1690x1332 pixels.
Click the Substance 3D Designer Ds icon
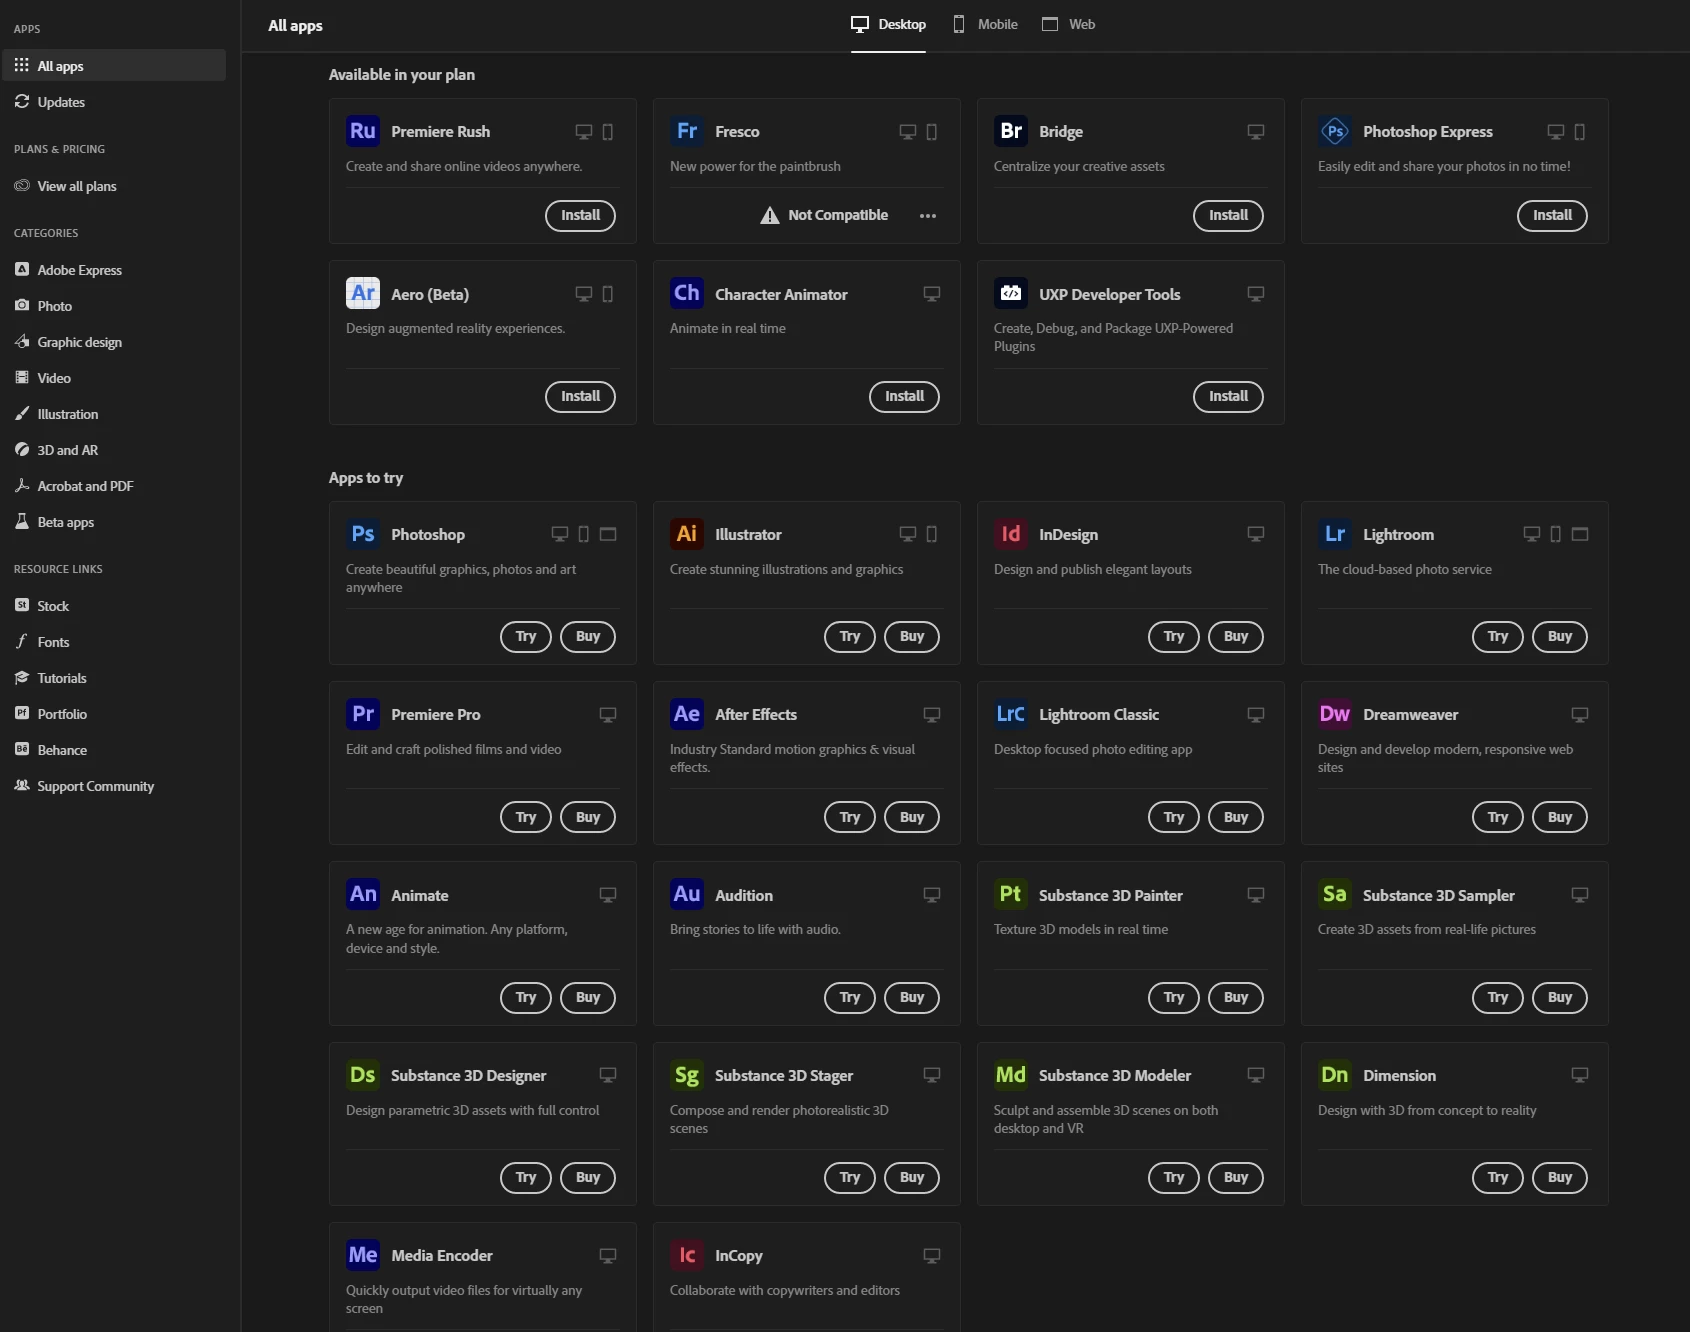coord(363,1075)
